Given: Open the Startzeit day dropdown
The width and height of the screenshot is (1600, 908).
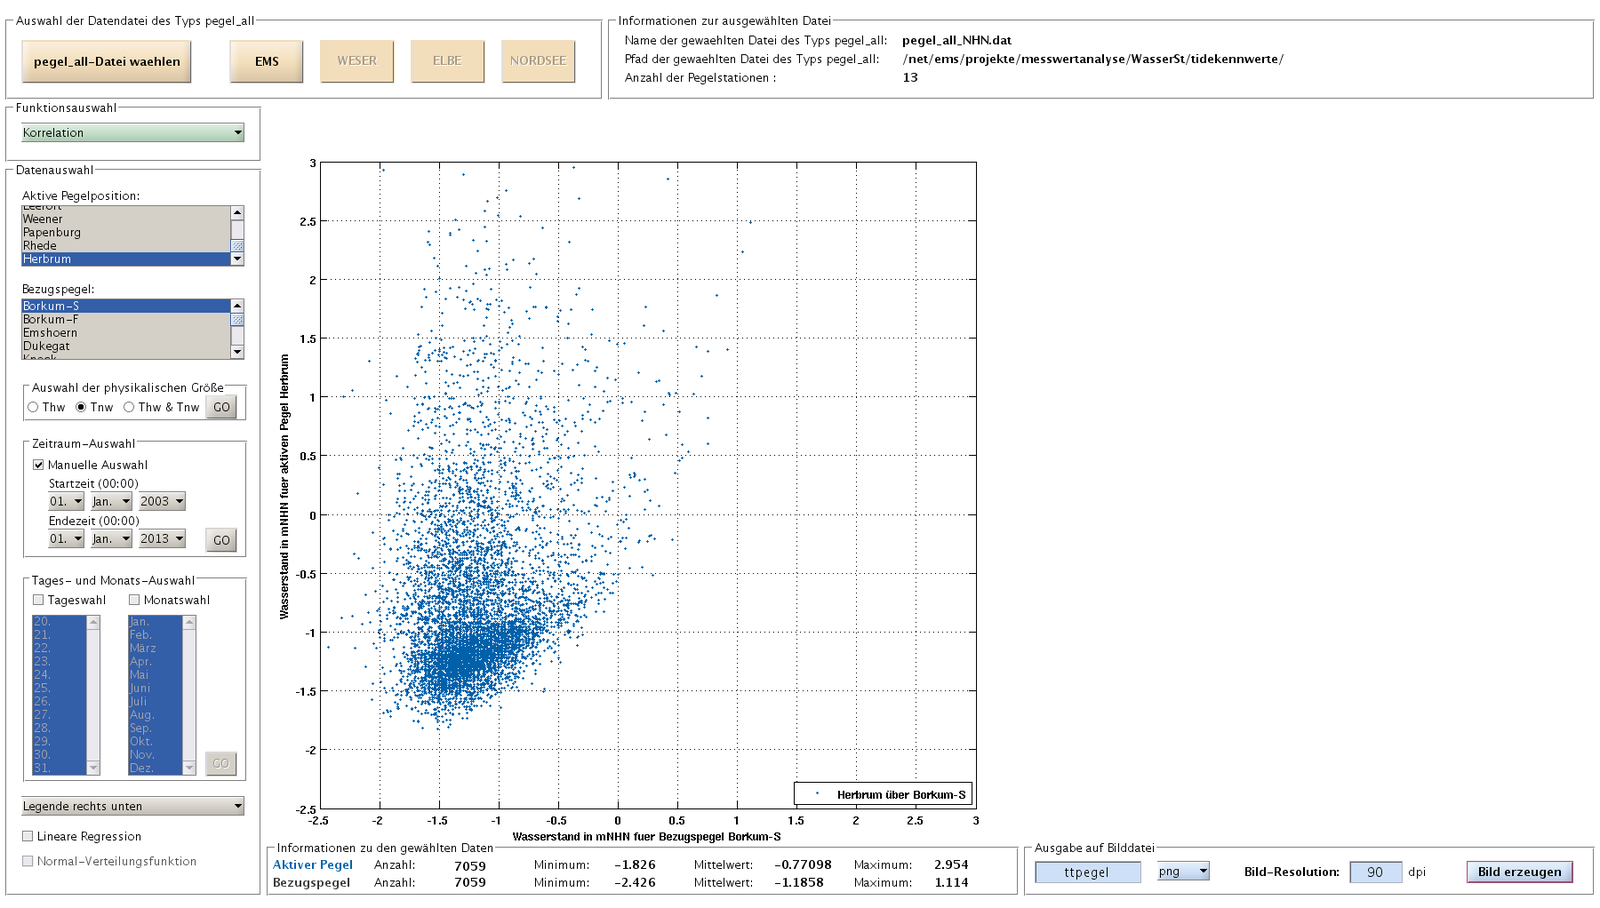Looking at the screenshot, I should point(66,501).
